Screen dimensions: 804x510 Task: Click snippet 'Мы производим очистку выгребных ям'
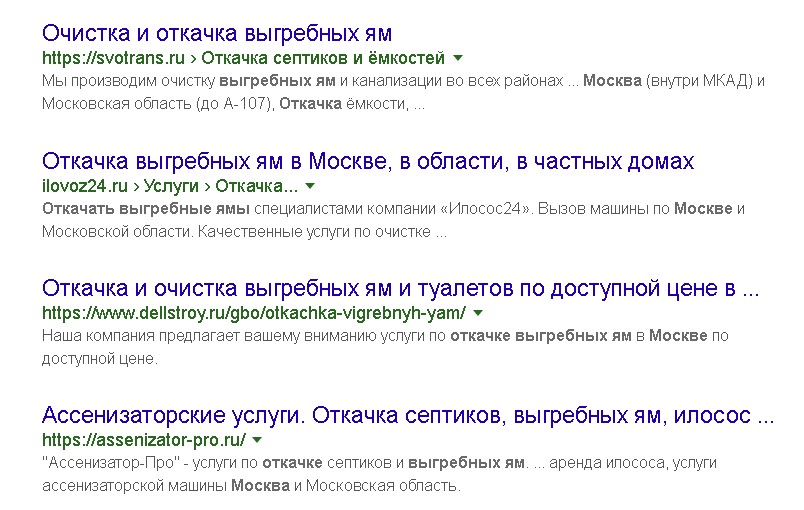click(189, 81)
